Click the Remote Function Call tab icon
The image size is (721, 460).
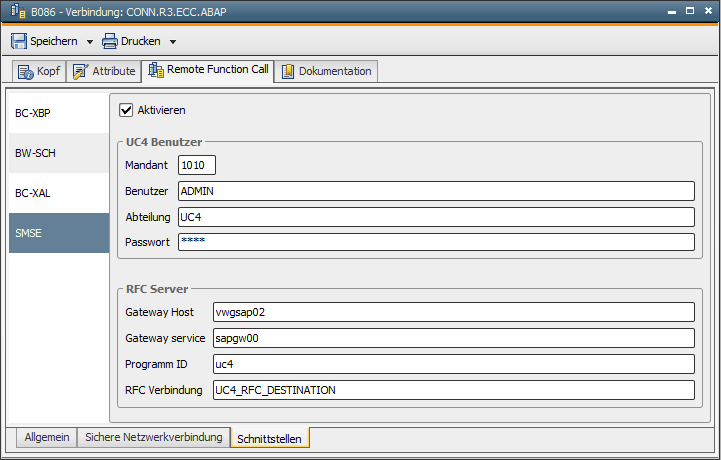[x=156, y=70]
